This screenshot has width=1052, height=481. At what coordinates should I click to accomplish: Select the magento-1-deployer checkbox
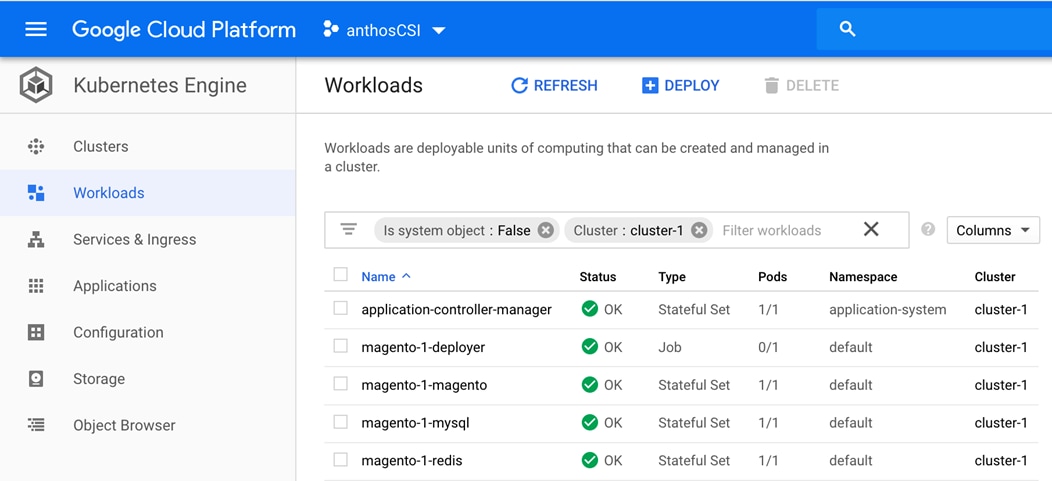tap(341, 346)
